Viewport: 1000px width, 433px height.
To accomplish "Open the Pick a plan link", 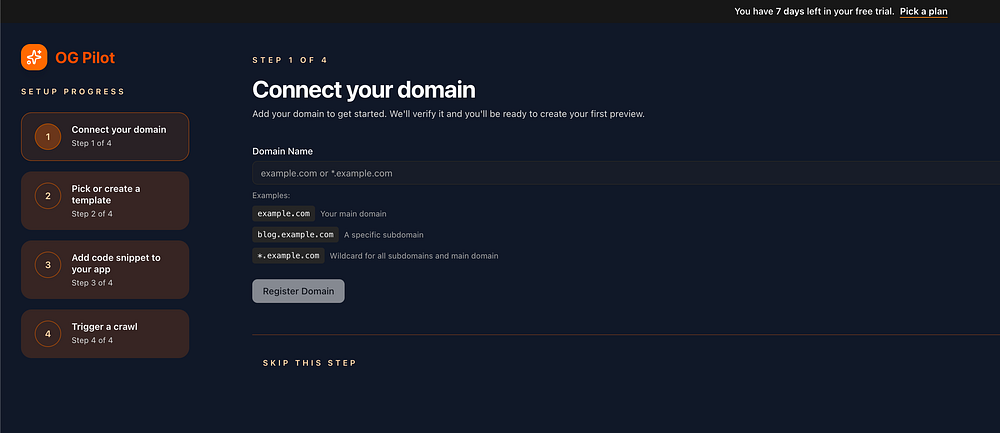I will click(923, 12).
